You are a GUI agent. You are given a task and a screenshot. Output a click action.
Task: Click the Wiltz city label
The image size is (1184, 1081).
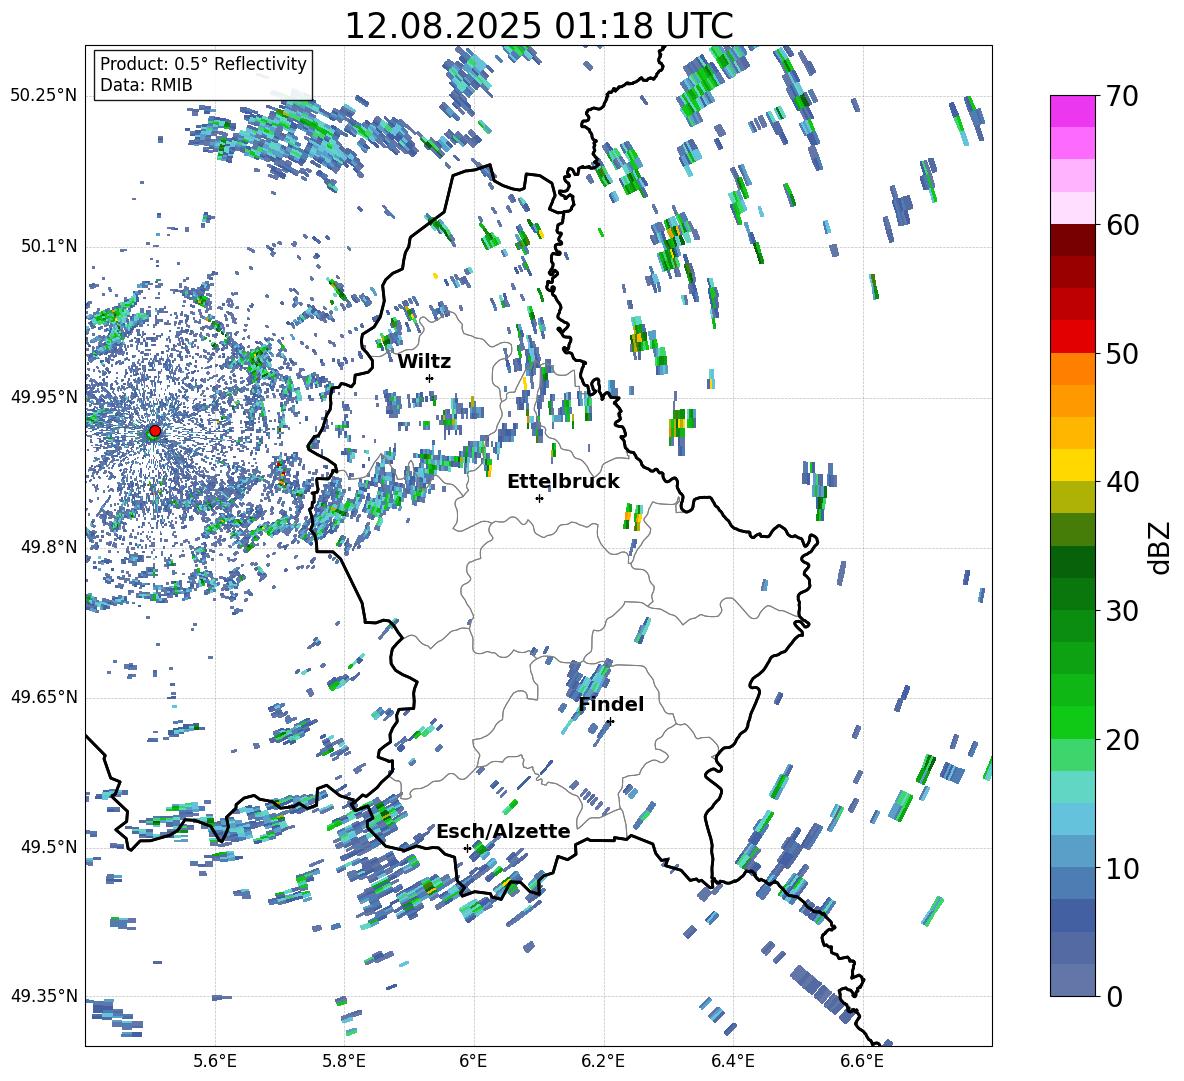424,361
